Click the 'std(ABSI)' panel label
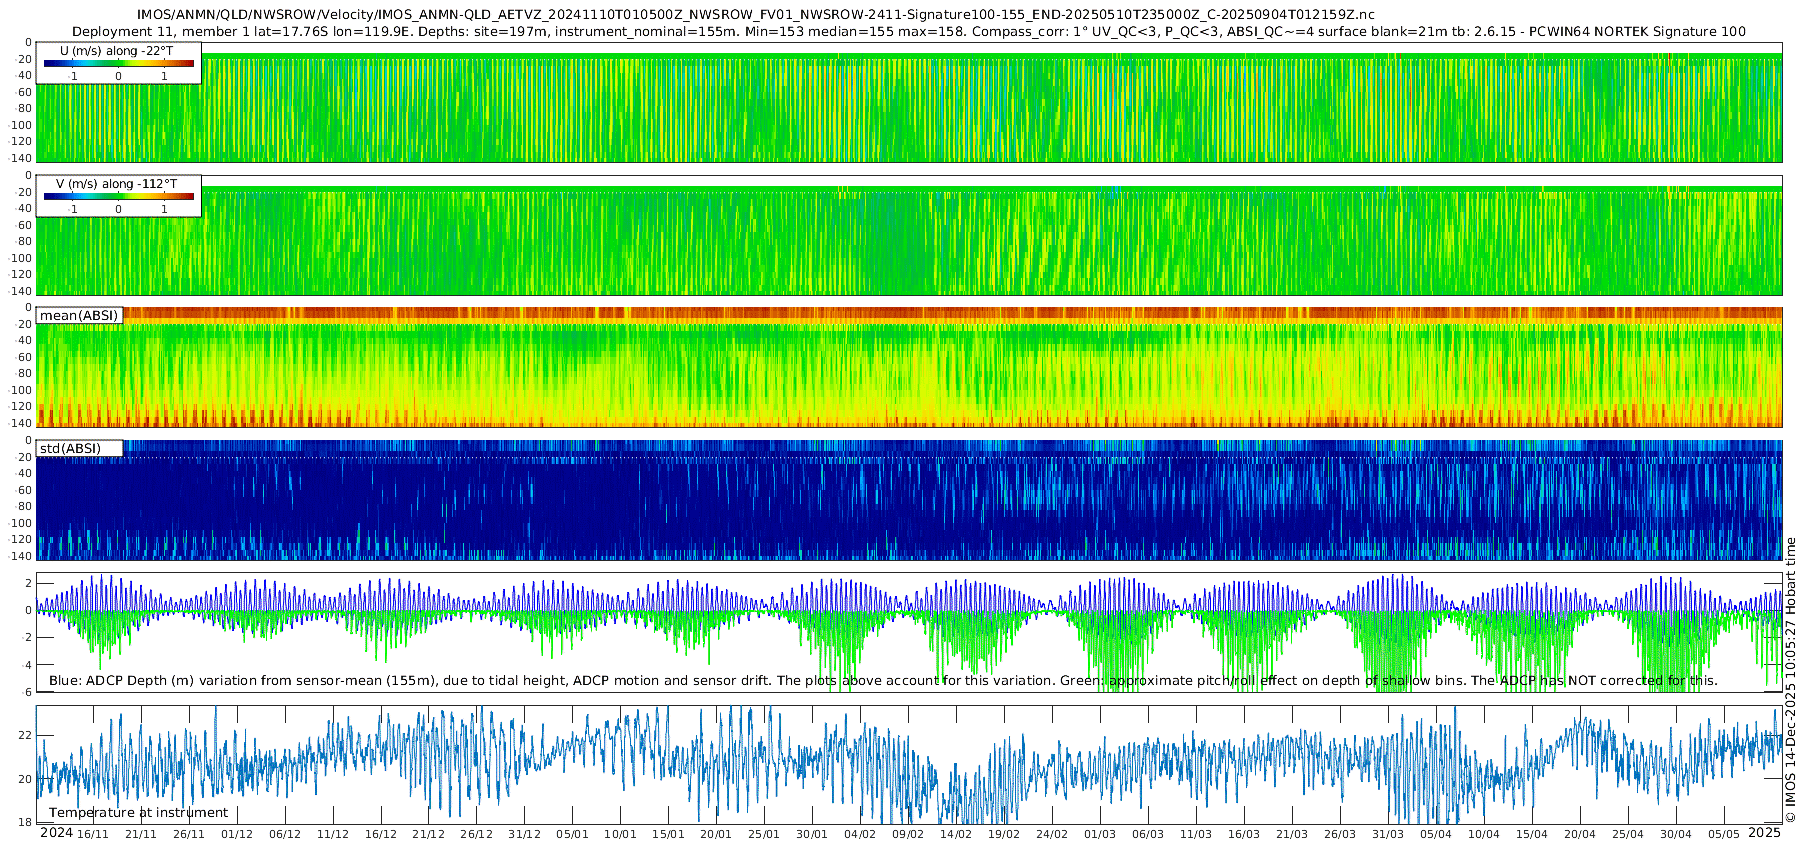 tap(70, 448)
